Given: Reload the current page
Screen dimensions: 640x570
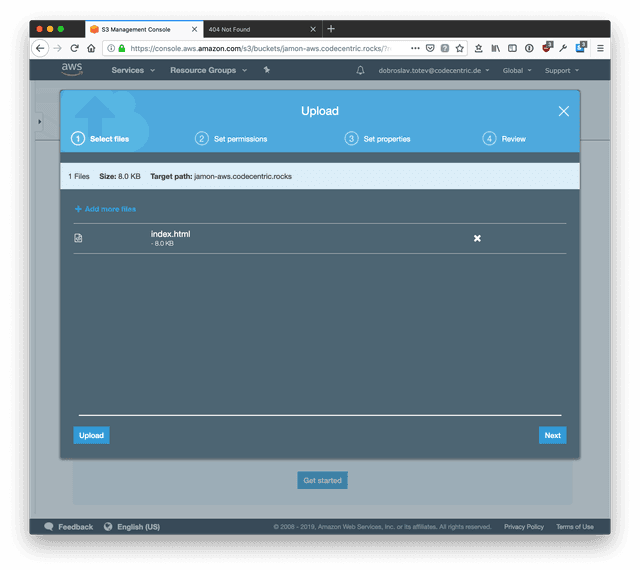Looking at the screenshot, I should click(x=74, y=48).
